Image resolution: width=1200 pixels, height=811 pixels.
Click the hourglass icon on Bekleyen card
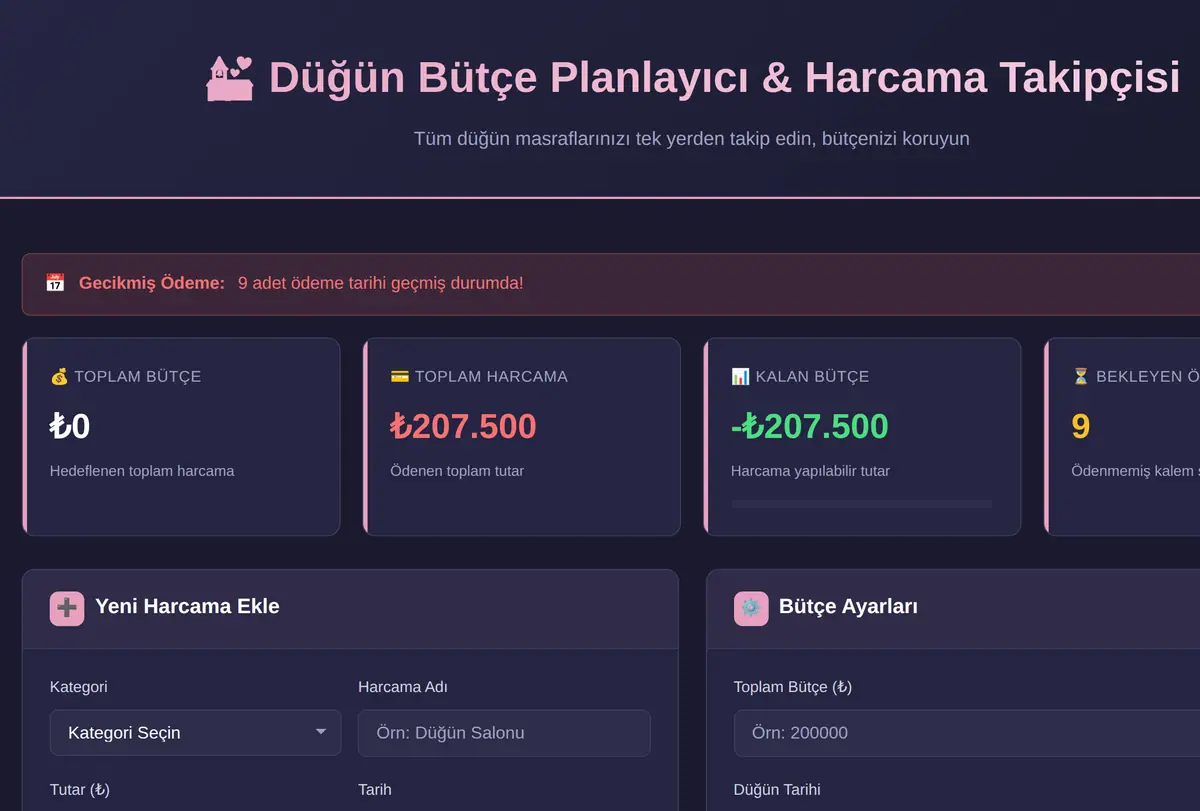tap(1081, 377)
